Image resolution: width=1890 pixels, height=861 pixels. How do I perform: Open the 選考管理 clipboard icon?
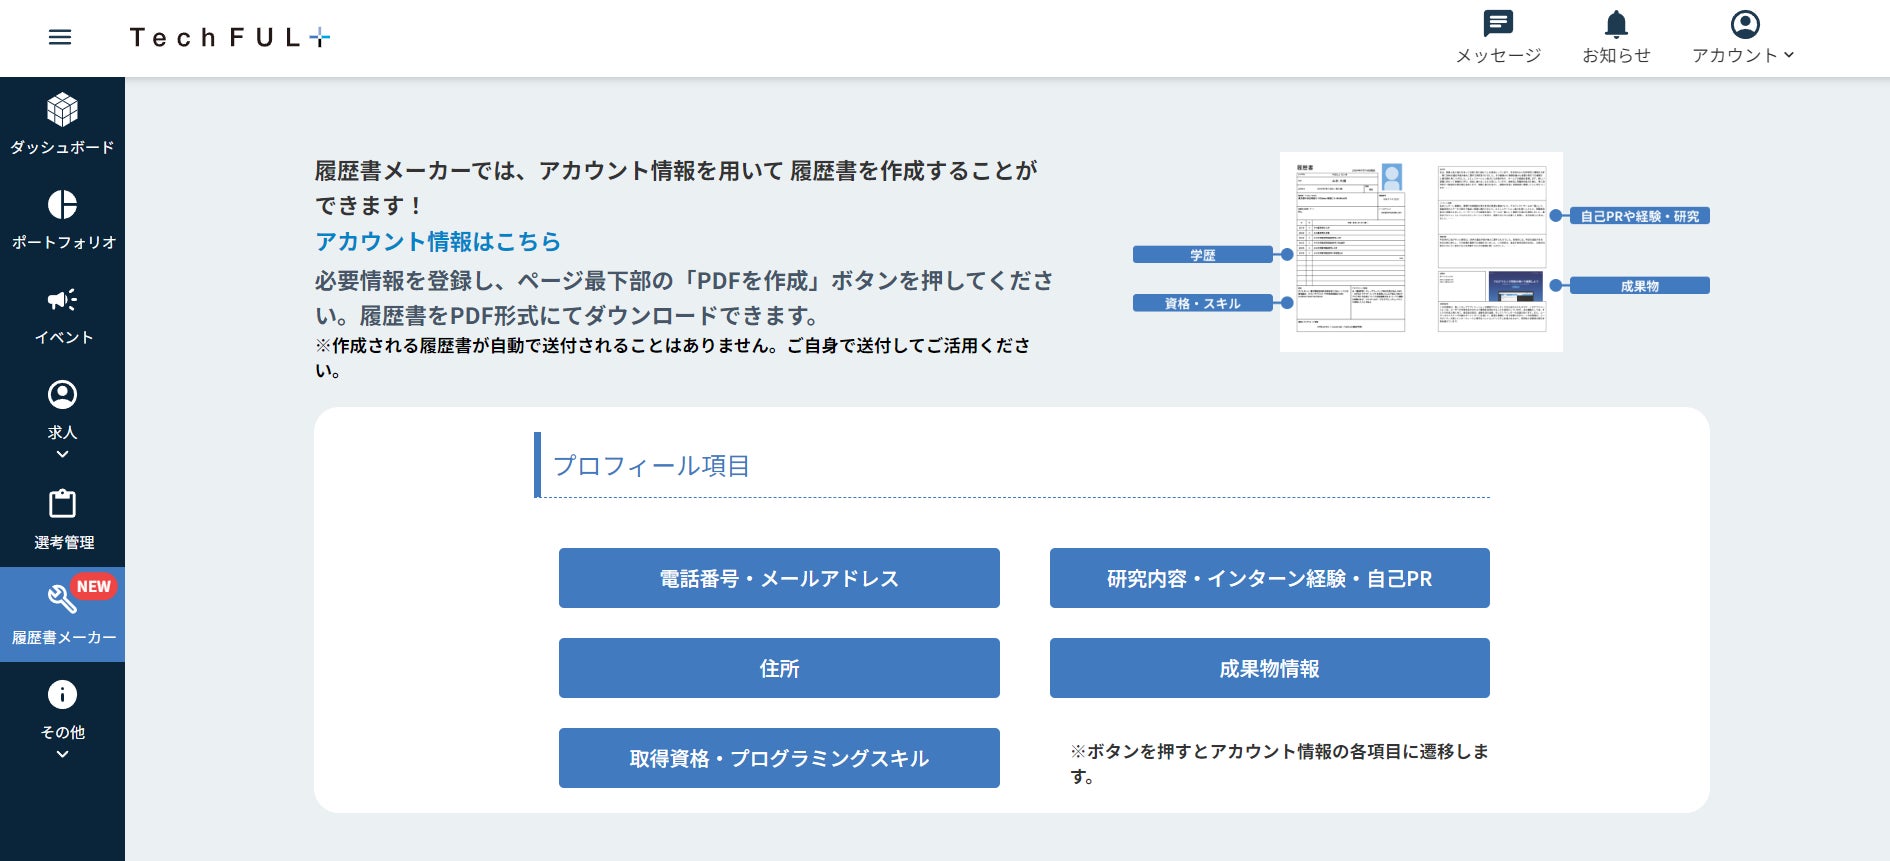62,503
